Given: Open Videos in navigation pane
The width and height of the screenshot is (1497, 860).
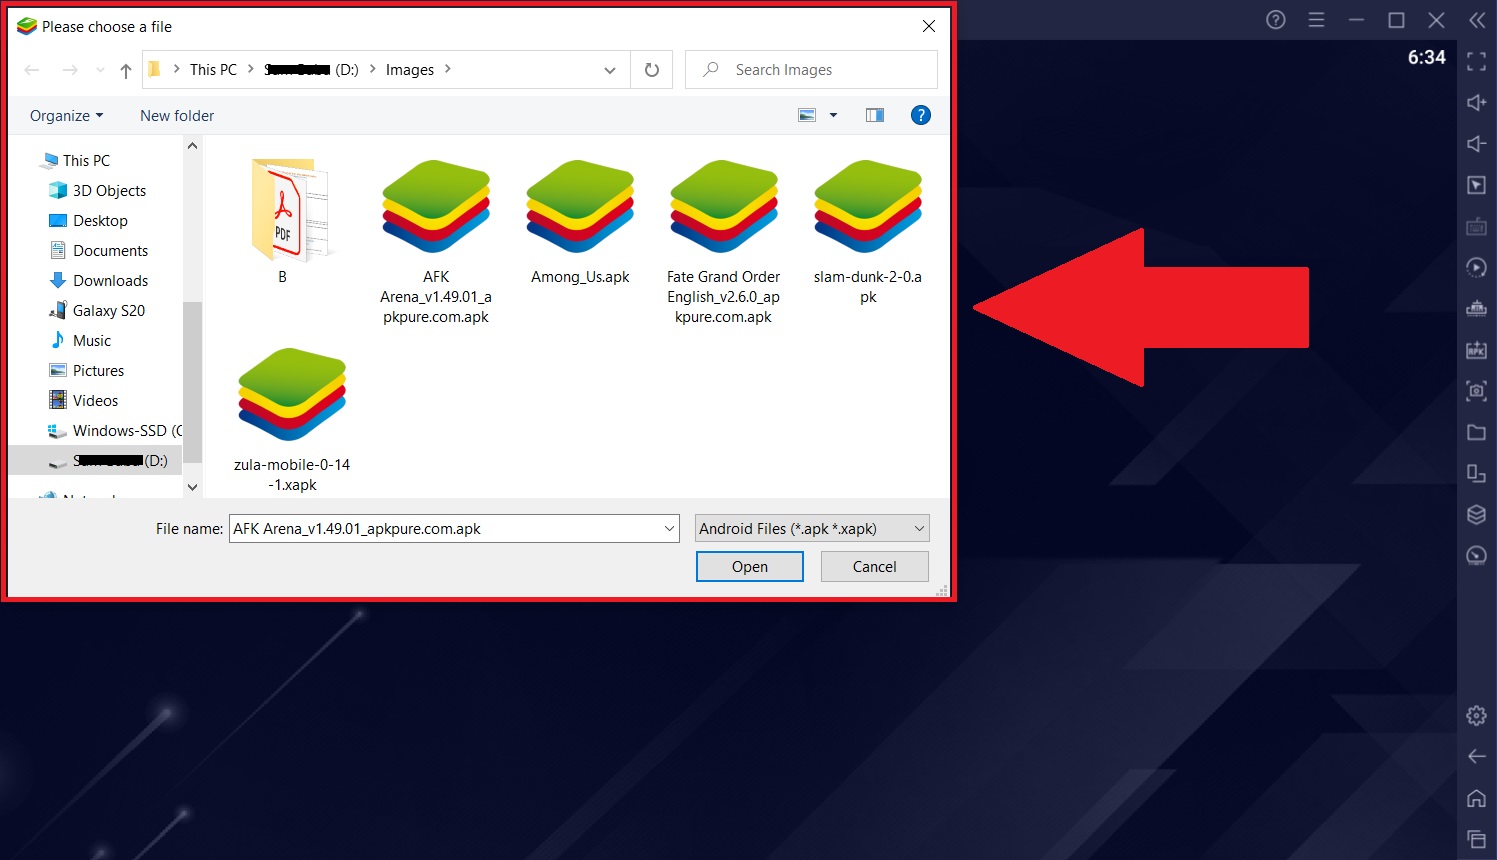Looking at the screenshot, I should (x=95, y=401).
